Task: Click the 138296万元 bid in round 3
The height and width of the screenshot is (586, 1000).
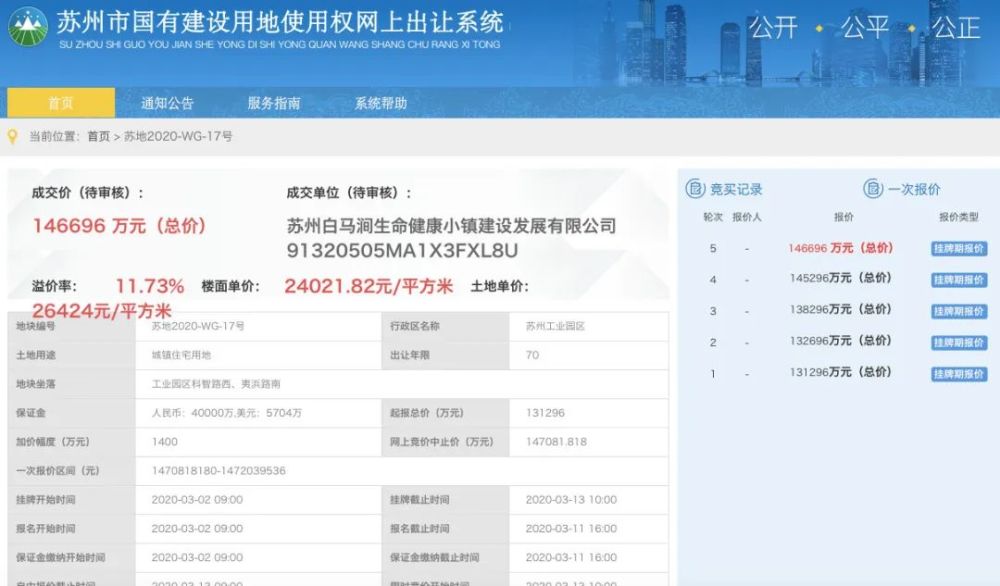Action: point(841,310)
